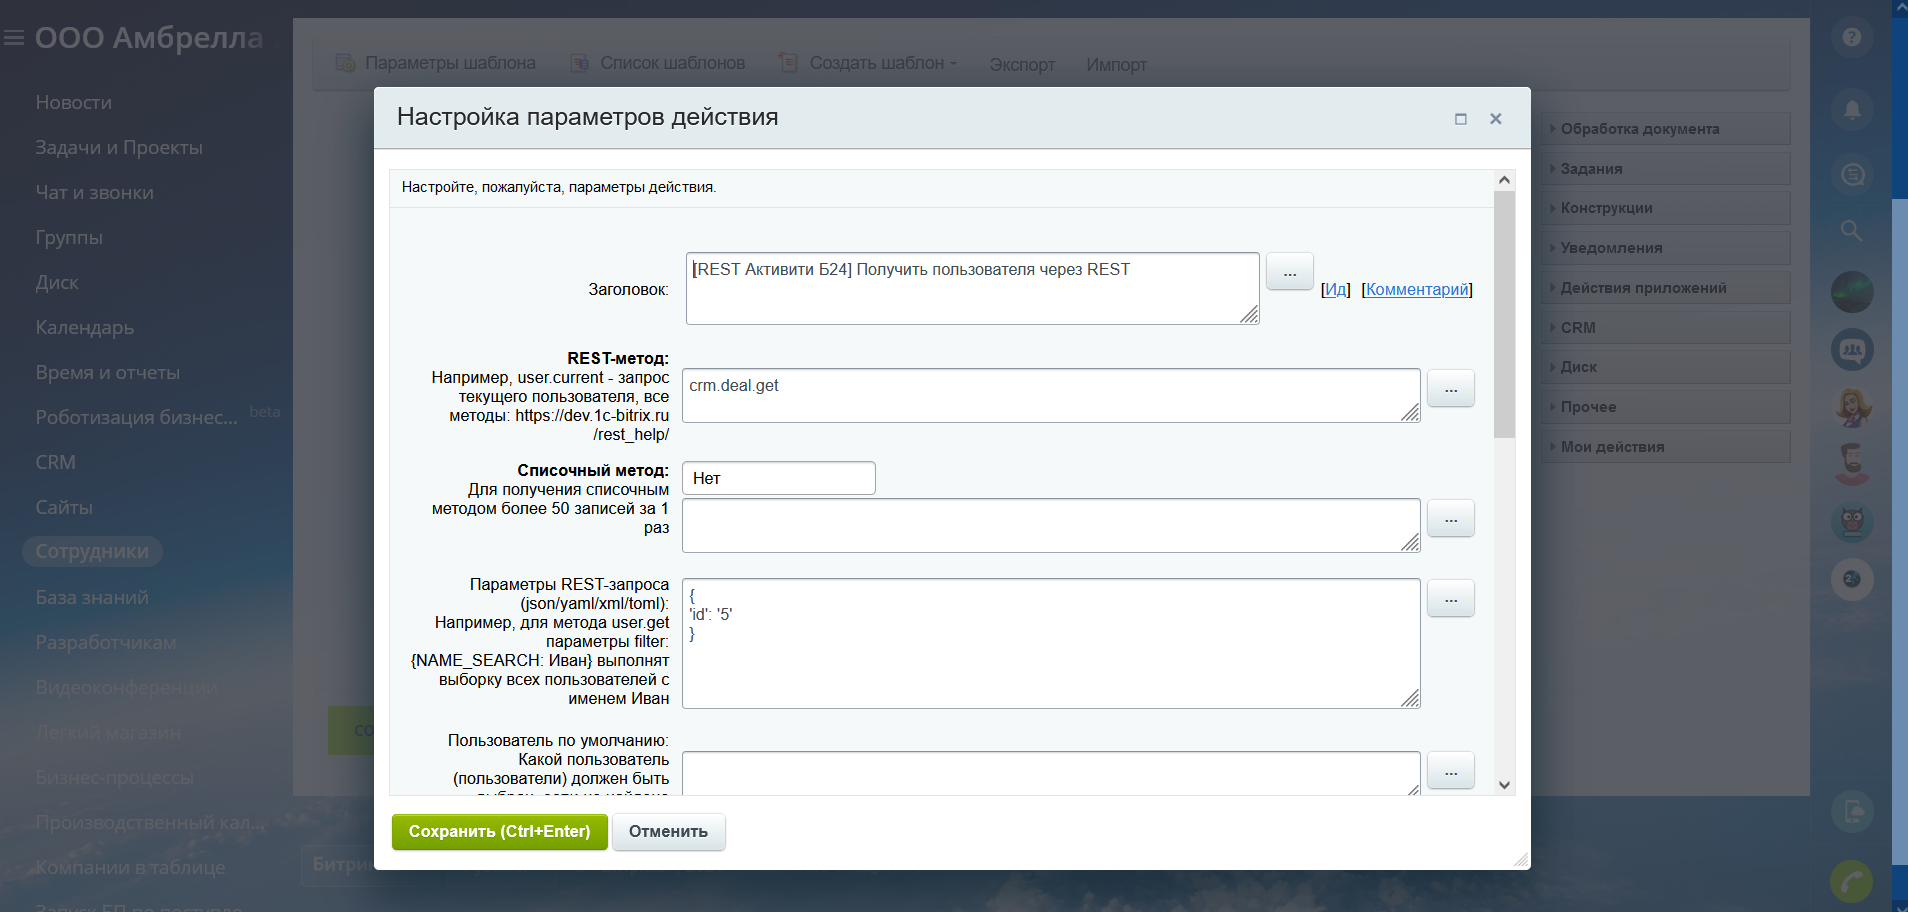Open the notifications bell icon
Screen dimensions: 1908x912
tap(1852, 108)
